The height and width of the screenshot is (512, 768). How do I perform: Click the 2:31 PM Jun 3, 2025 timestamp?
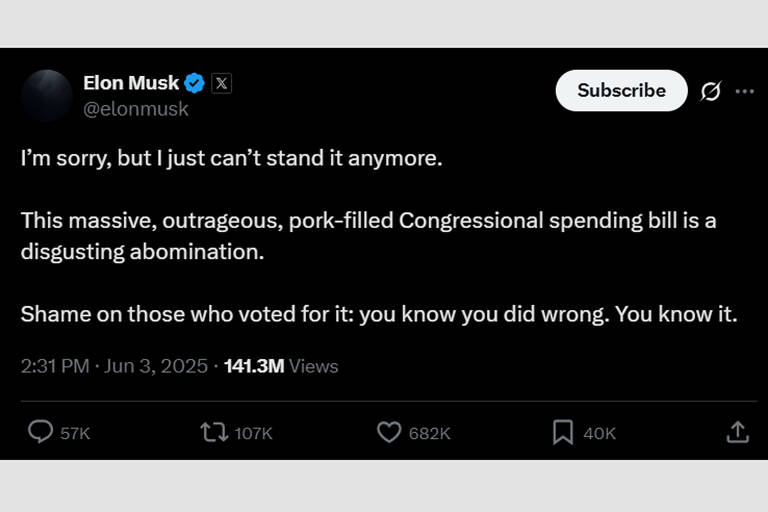point(114,366)
